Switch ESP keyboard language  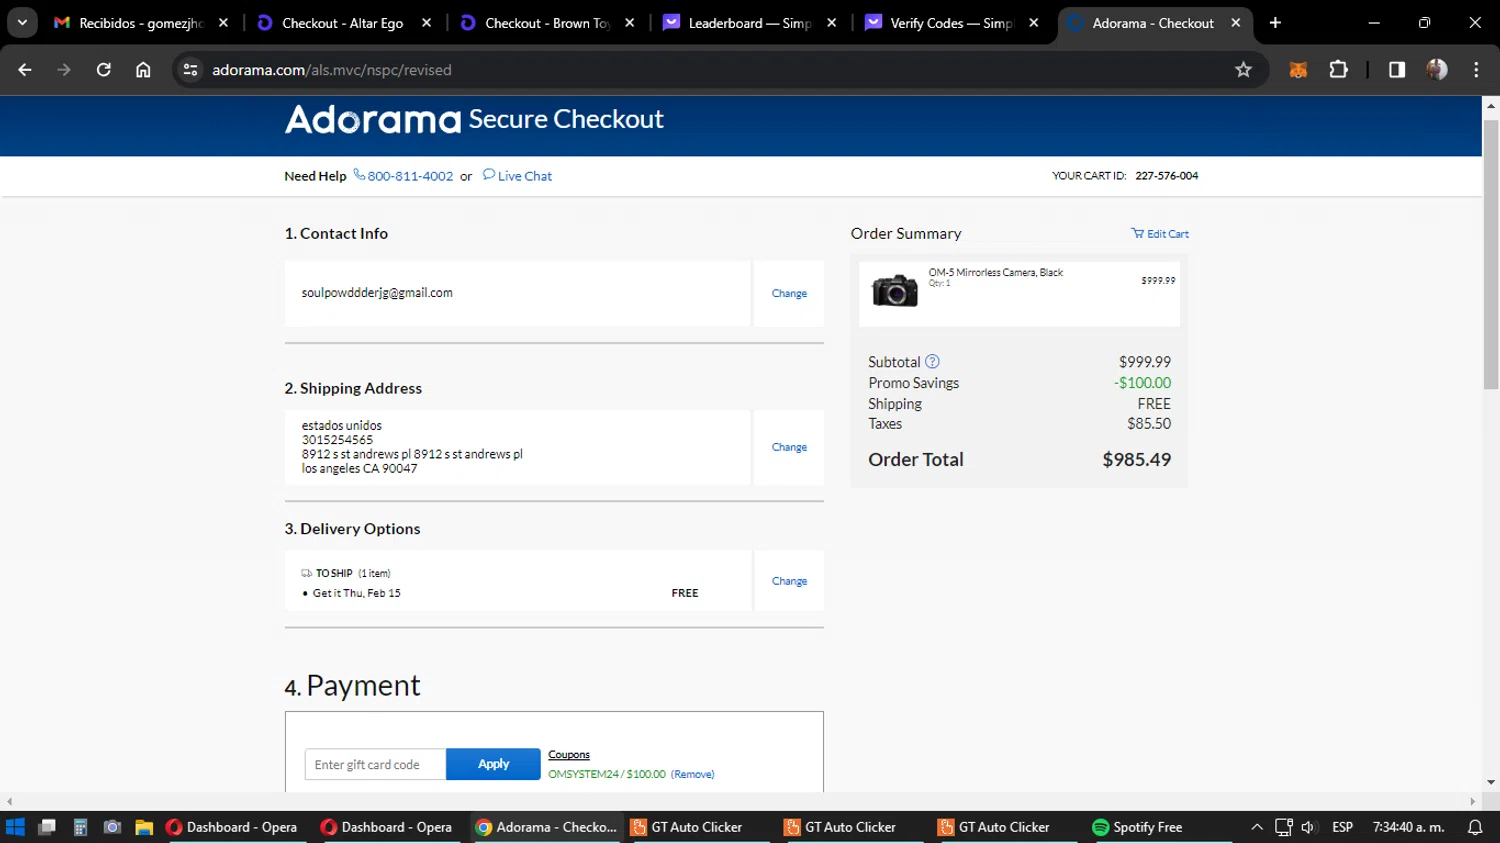(1342, 827)
